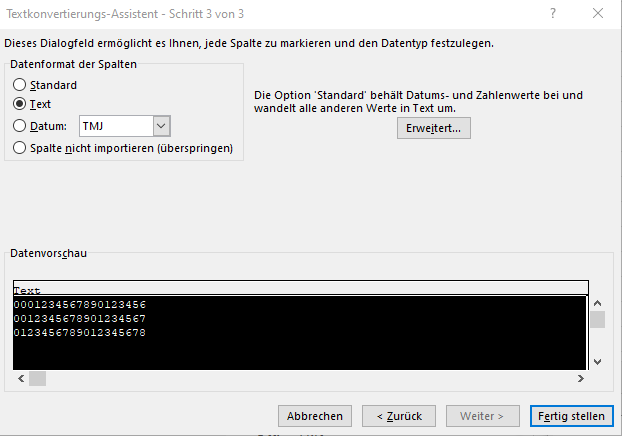Close the Textkonvertierungs-Assistent dialog
This screenshot has width=622, height=436.
coord(598,13)
